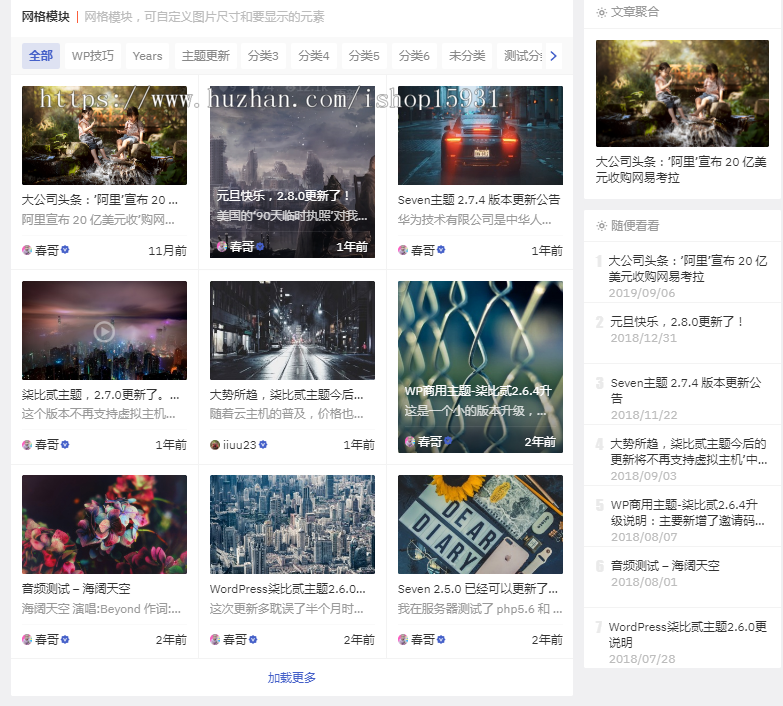Open the Years category tab
Viewport: 783px width, 706px height.
147,56
